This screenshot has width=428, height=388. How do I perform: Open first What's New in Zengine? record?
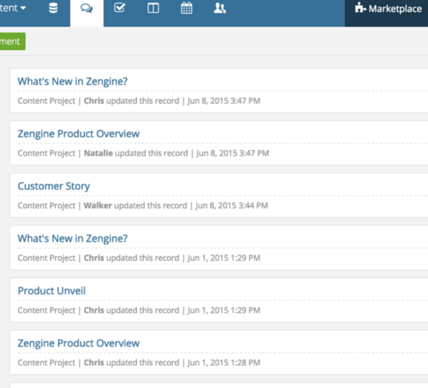point(72,81)
